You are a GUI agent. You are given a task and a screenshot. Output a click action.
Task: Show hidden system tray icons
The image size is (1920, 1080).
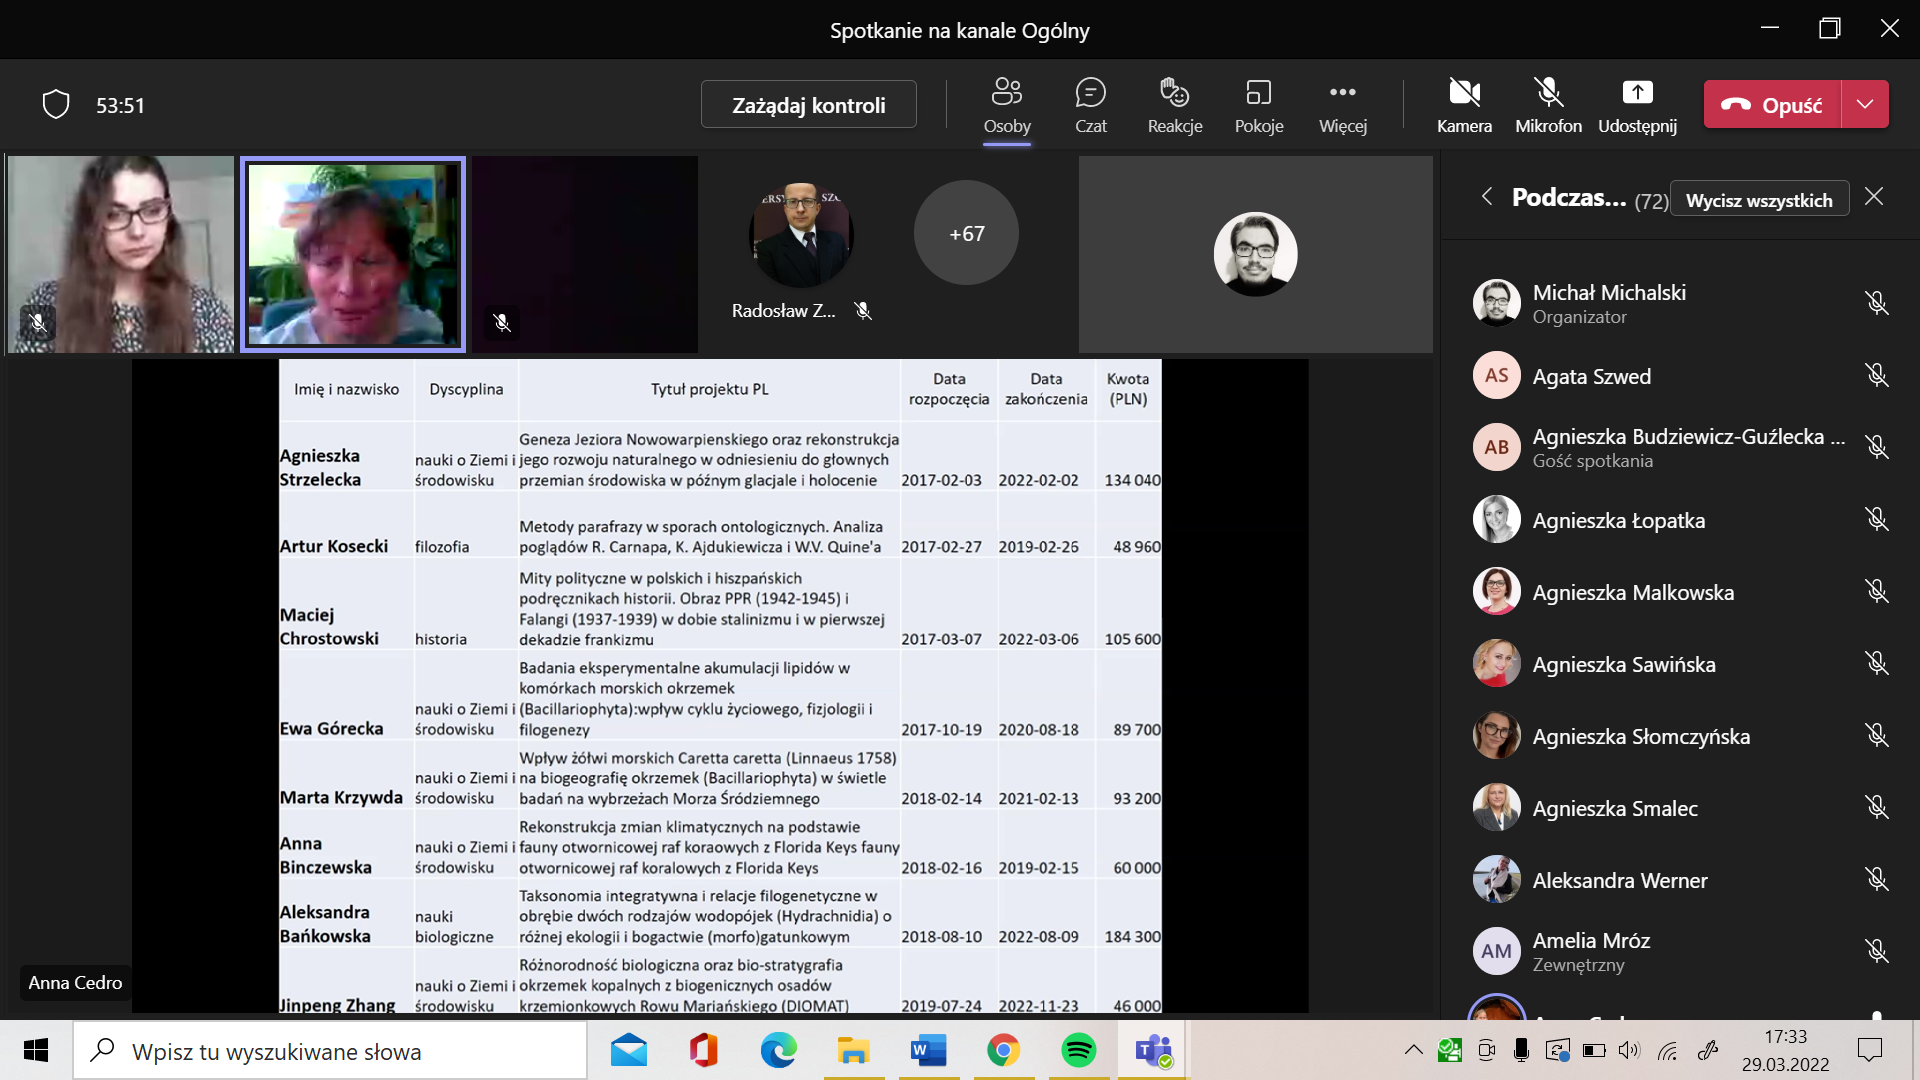pyautogui.click(x=1413, y=1050)
